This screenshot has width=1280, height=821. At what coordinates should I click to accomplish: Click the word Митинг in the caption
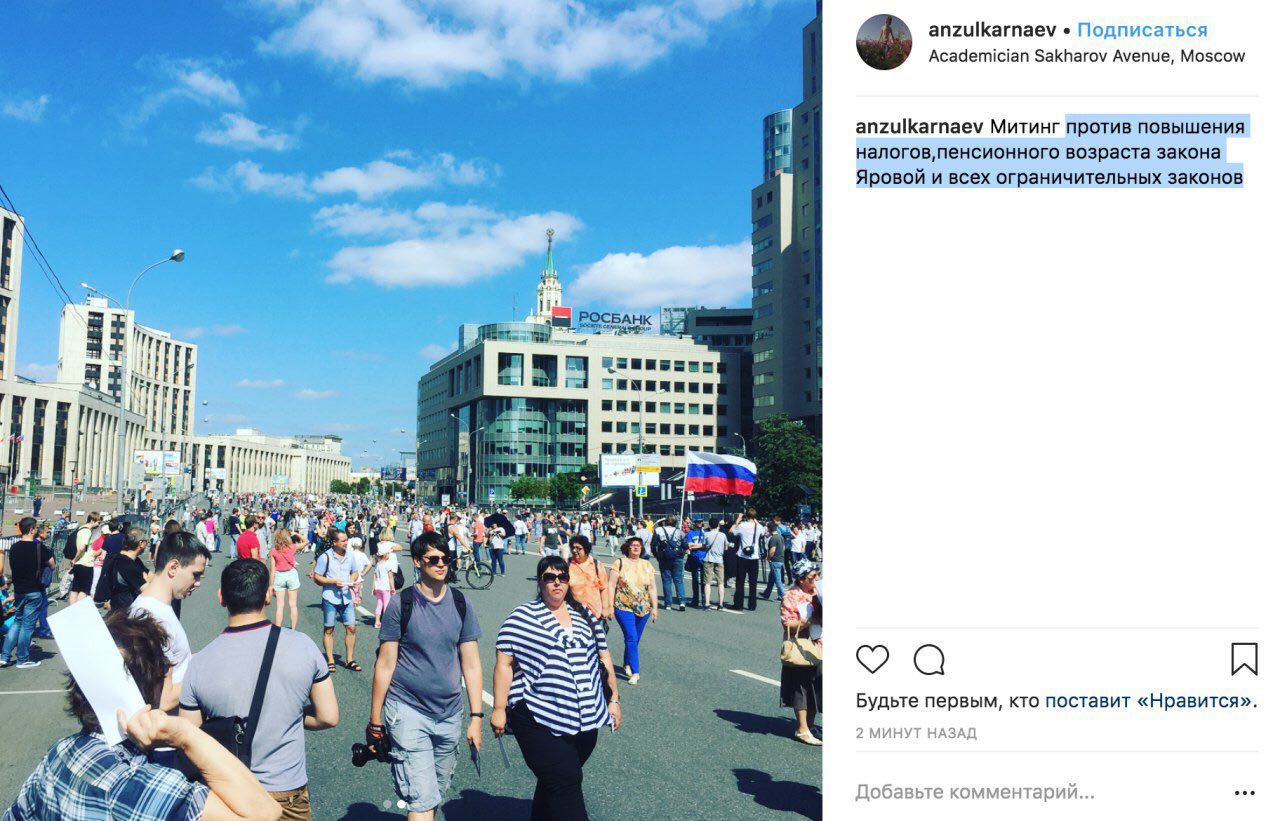[x=1025, y=127]
